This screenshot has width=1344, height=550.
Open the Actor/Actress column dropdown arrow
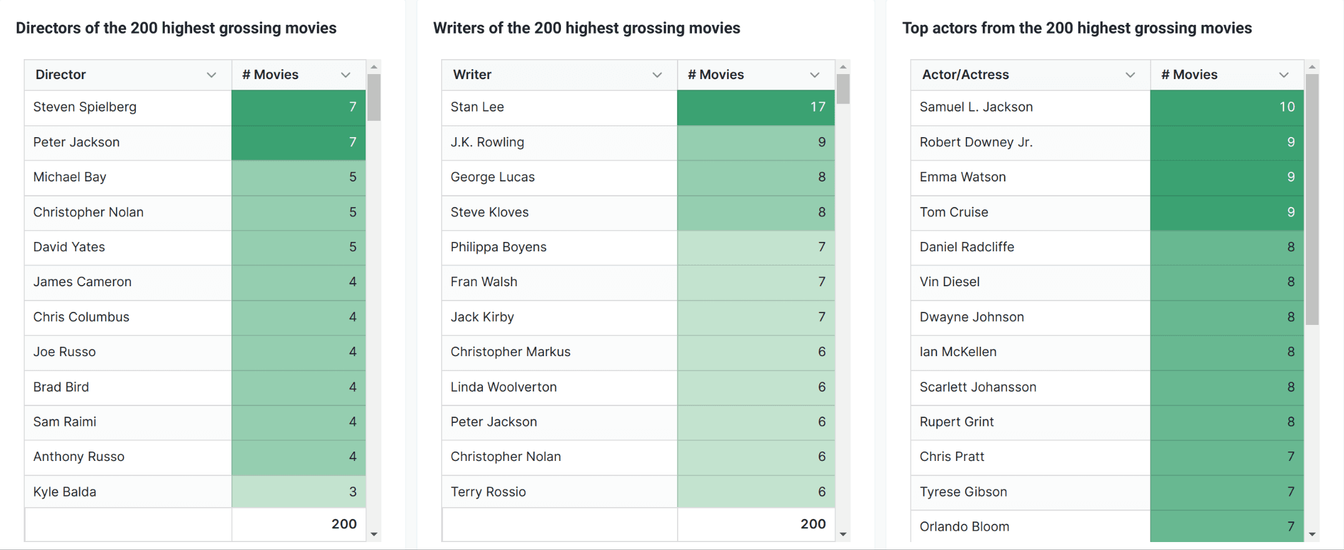1130,75
